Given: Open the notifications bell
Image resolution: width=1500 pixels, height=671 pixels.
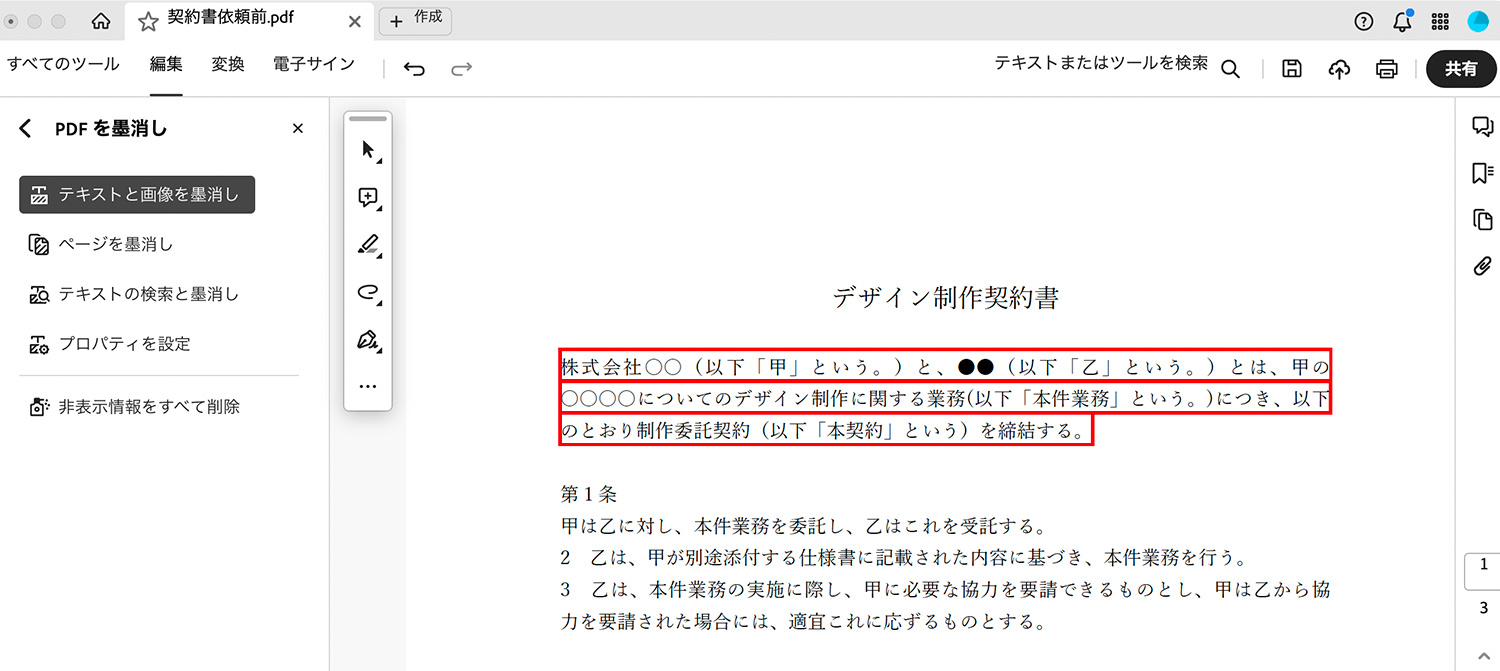Looking at the screenshot, I should click(x=1402, y=21).
